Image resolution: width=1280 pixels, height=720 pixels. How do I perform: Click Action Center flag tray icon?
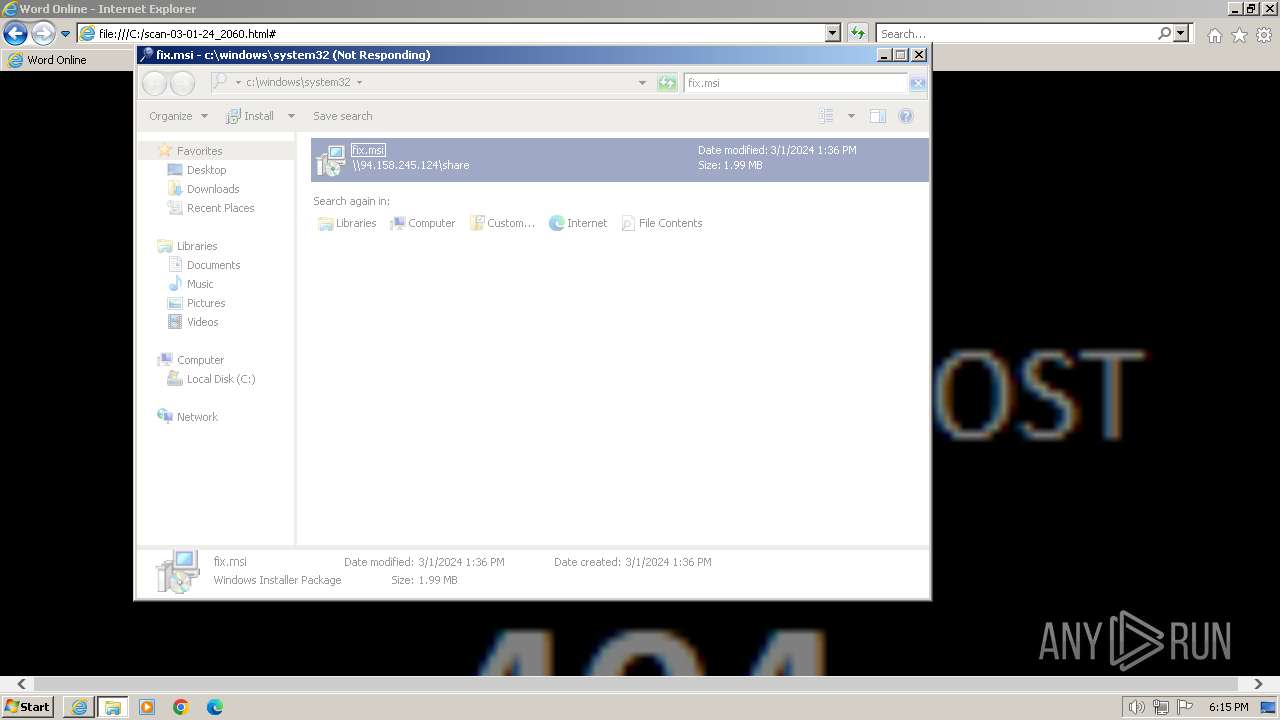(x=1185, y=707)
